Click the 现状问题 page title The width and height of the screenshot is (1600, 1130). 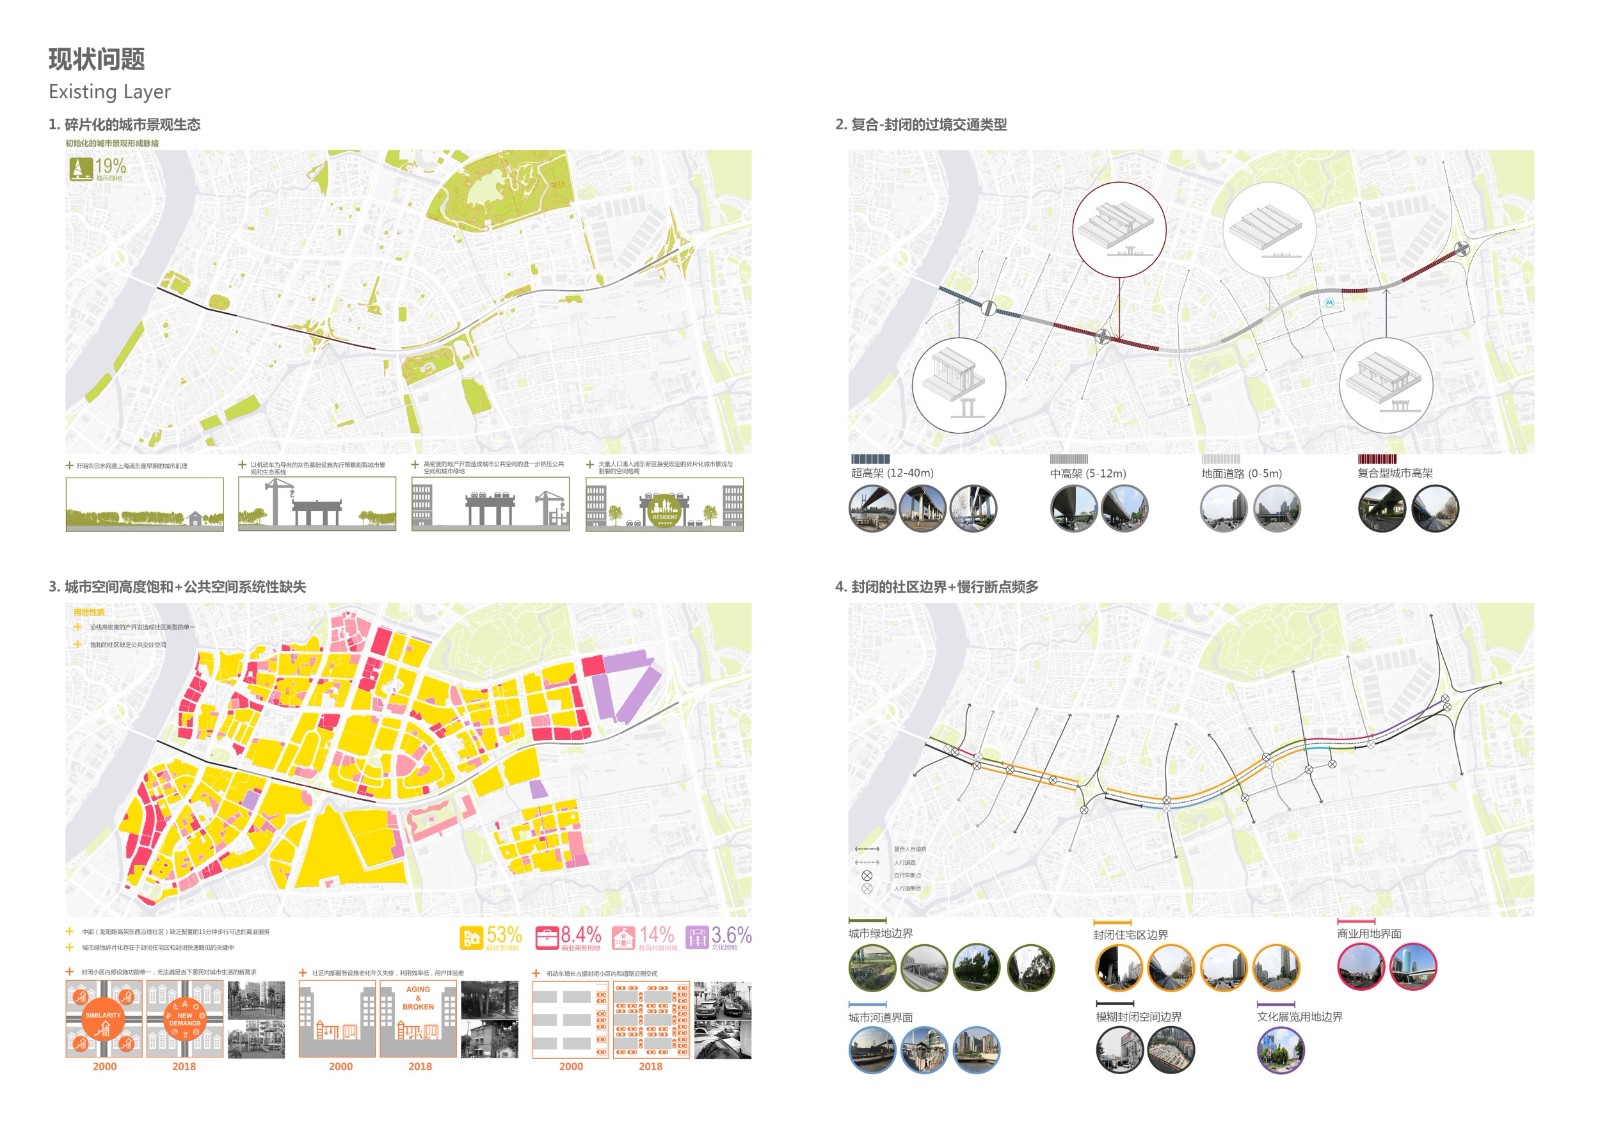tap(97, 59)
